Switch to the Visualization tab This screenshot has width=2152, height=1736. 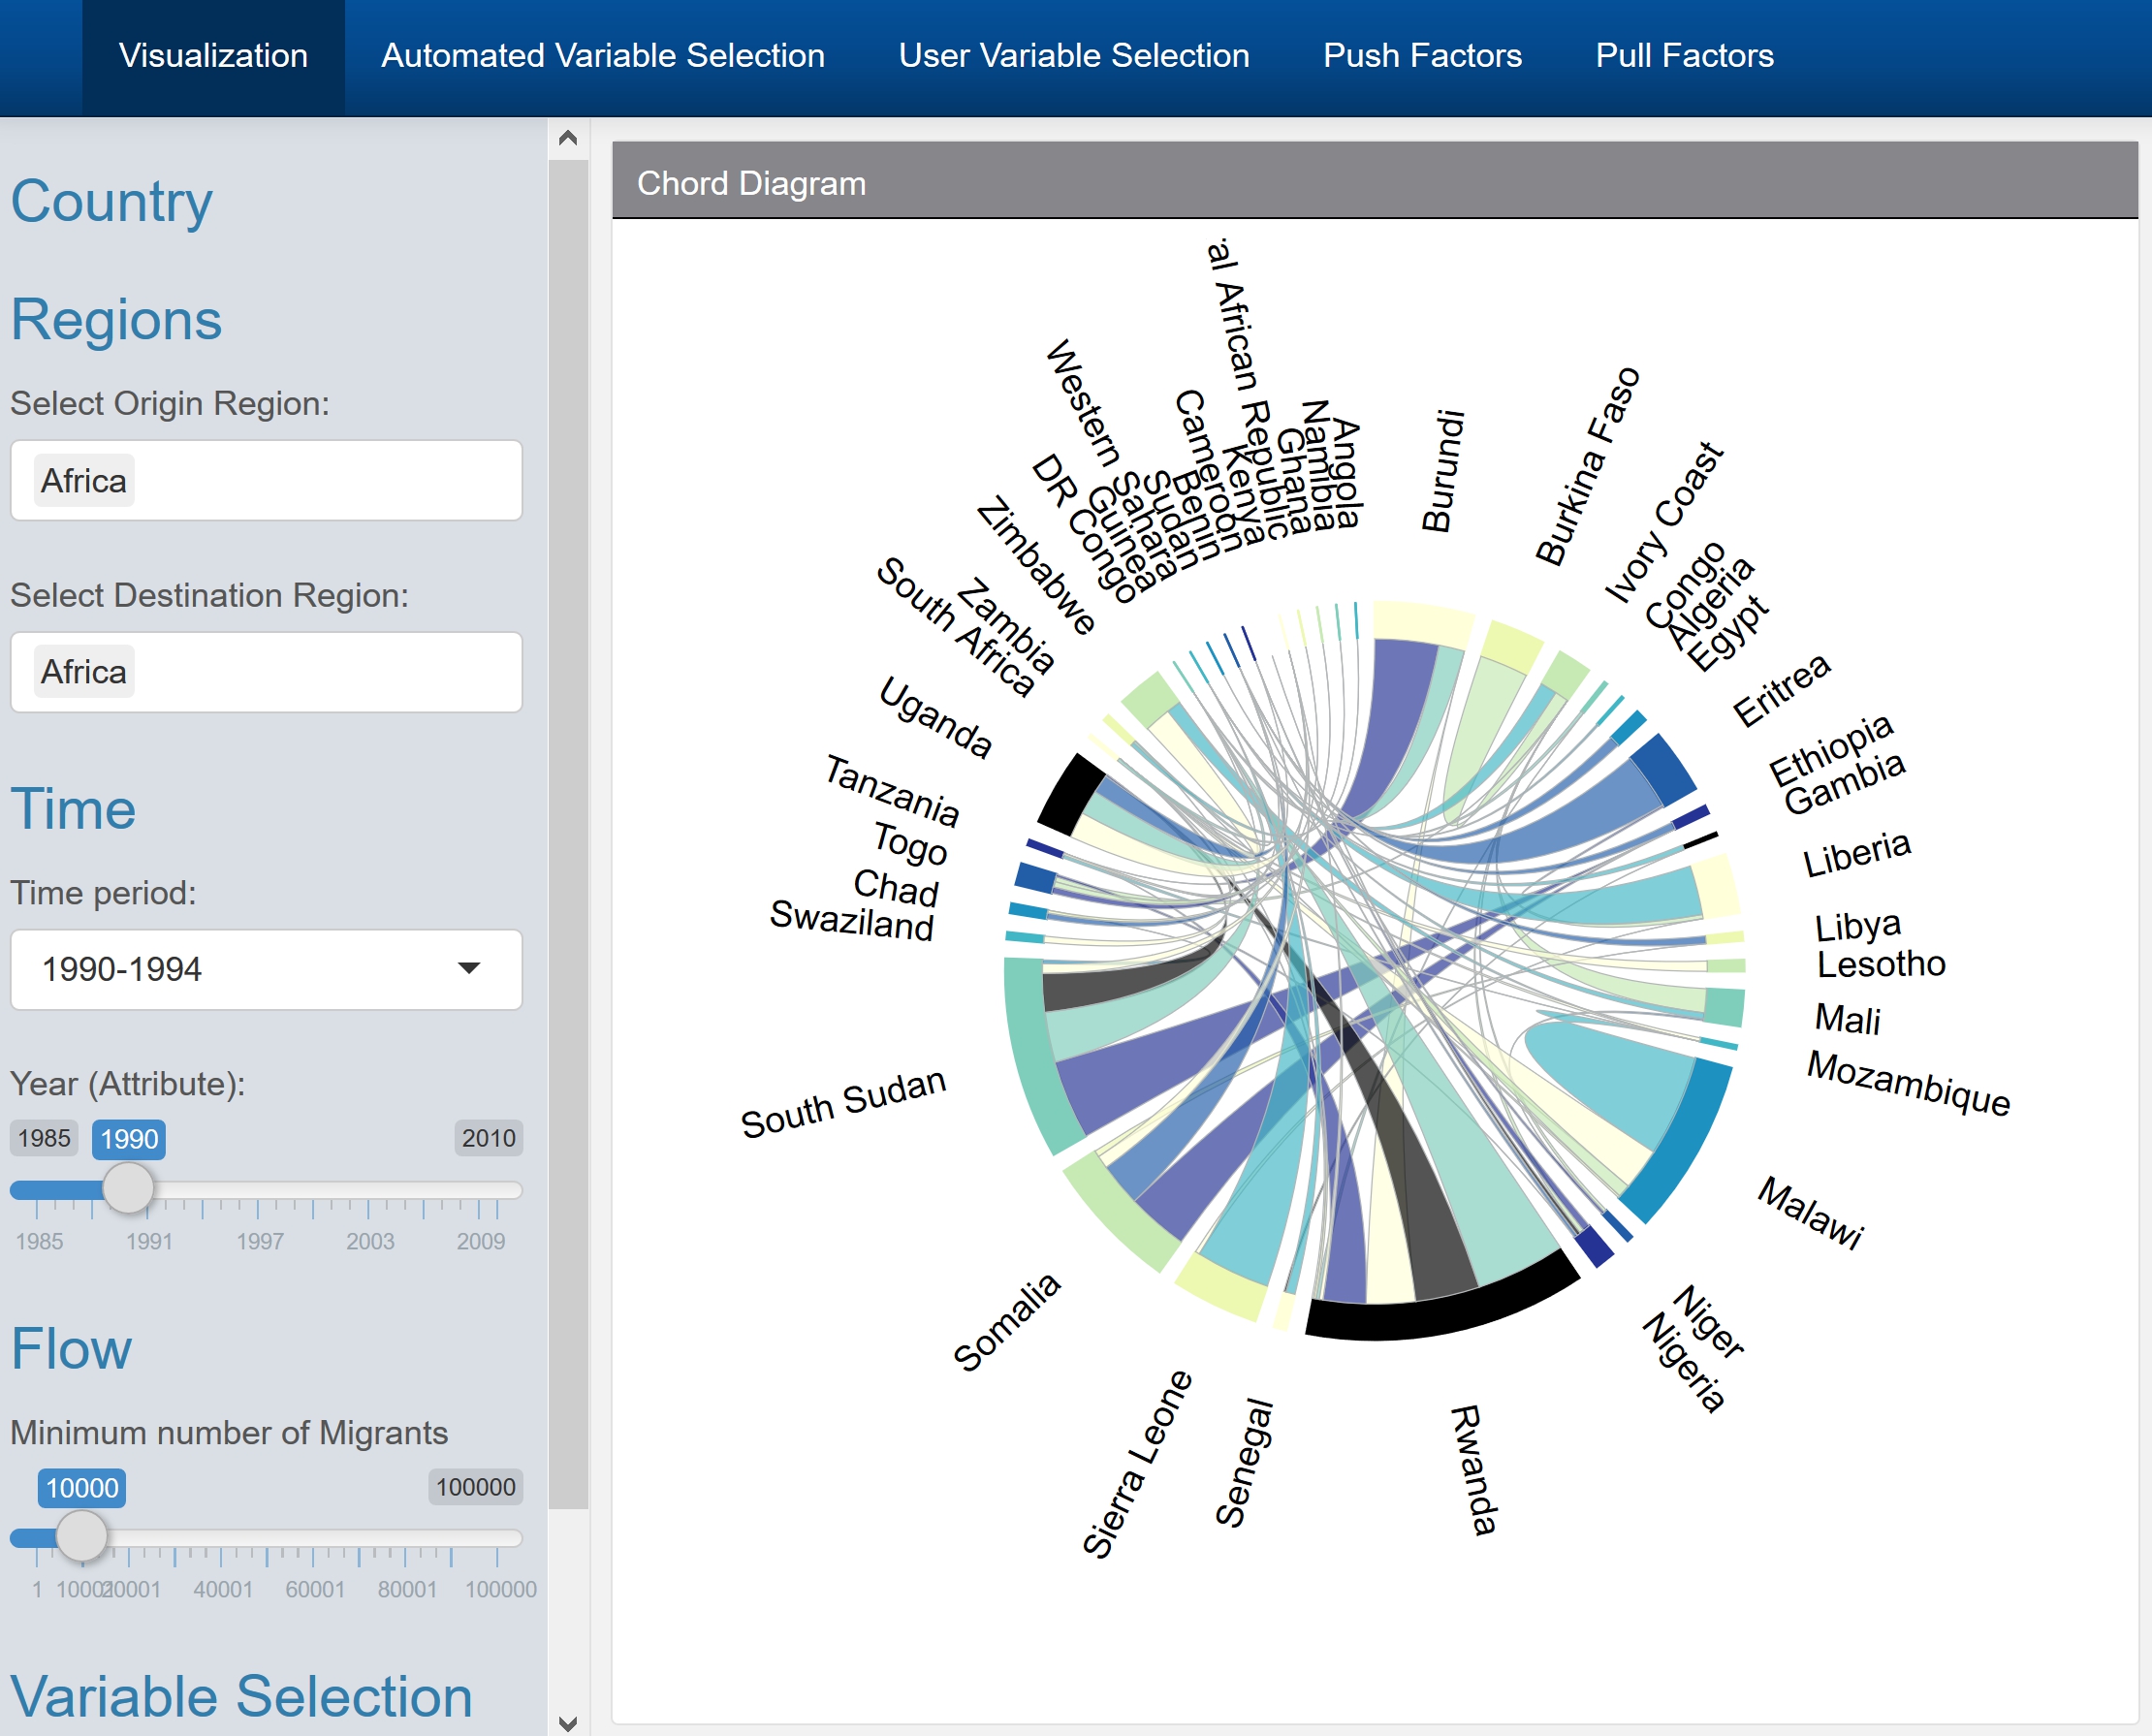pyautogui.click(x=213, y=56)
